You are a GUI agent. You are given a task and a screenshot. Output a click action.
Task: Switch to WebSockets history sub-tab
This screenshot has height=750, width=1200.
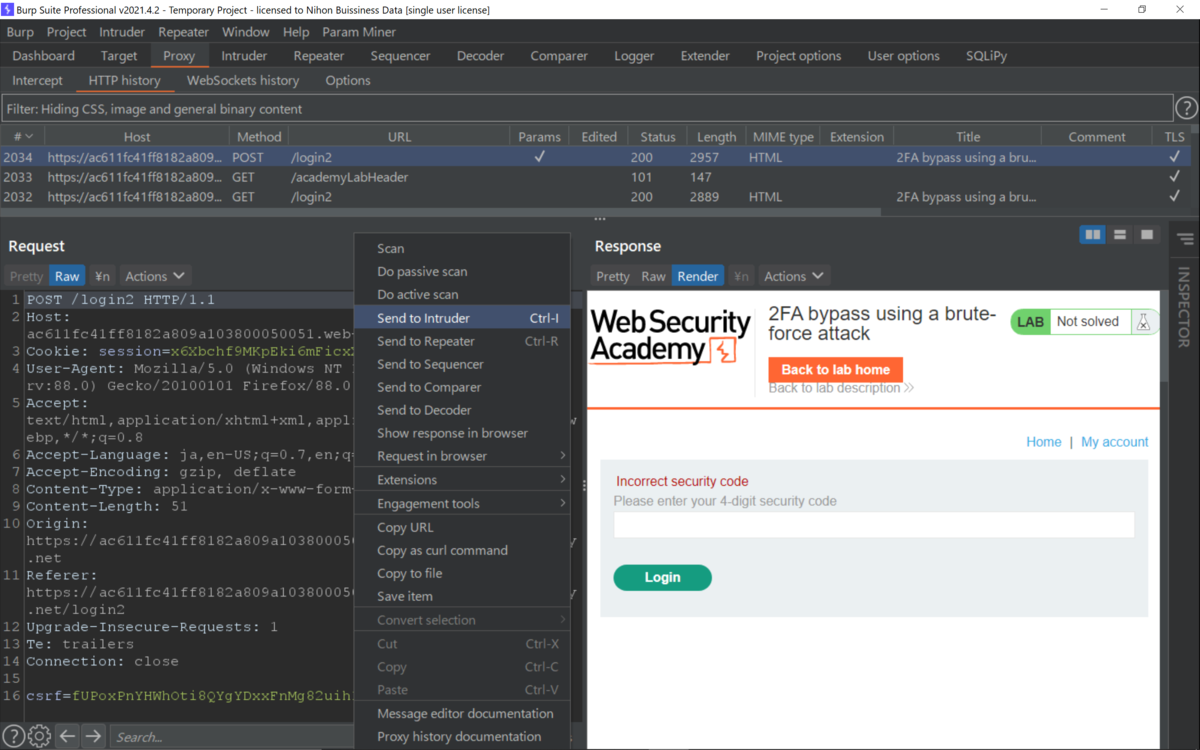pos(243,80)
